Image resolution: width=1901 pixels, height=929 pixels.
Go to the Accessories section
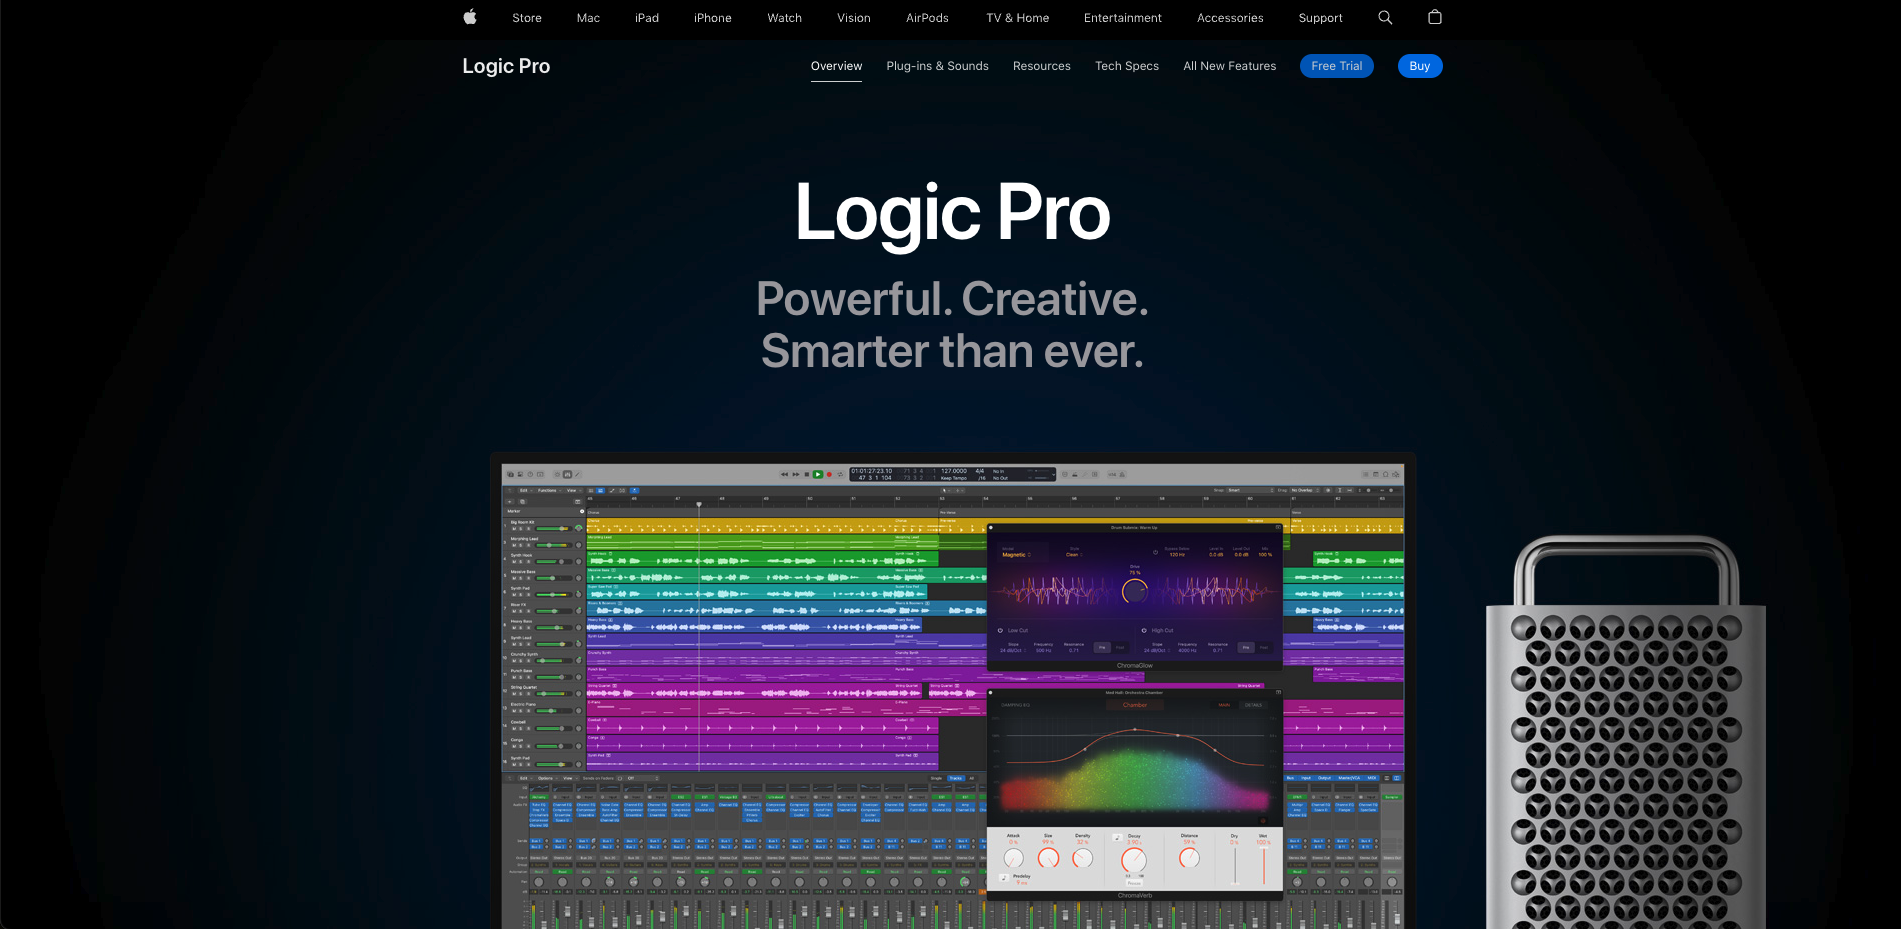pyautogui.click(x=1230, y=18)
